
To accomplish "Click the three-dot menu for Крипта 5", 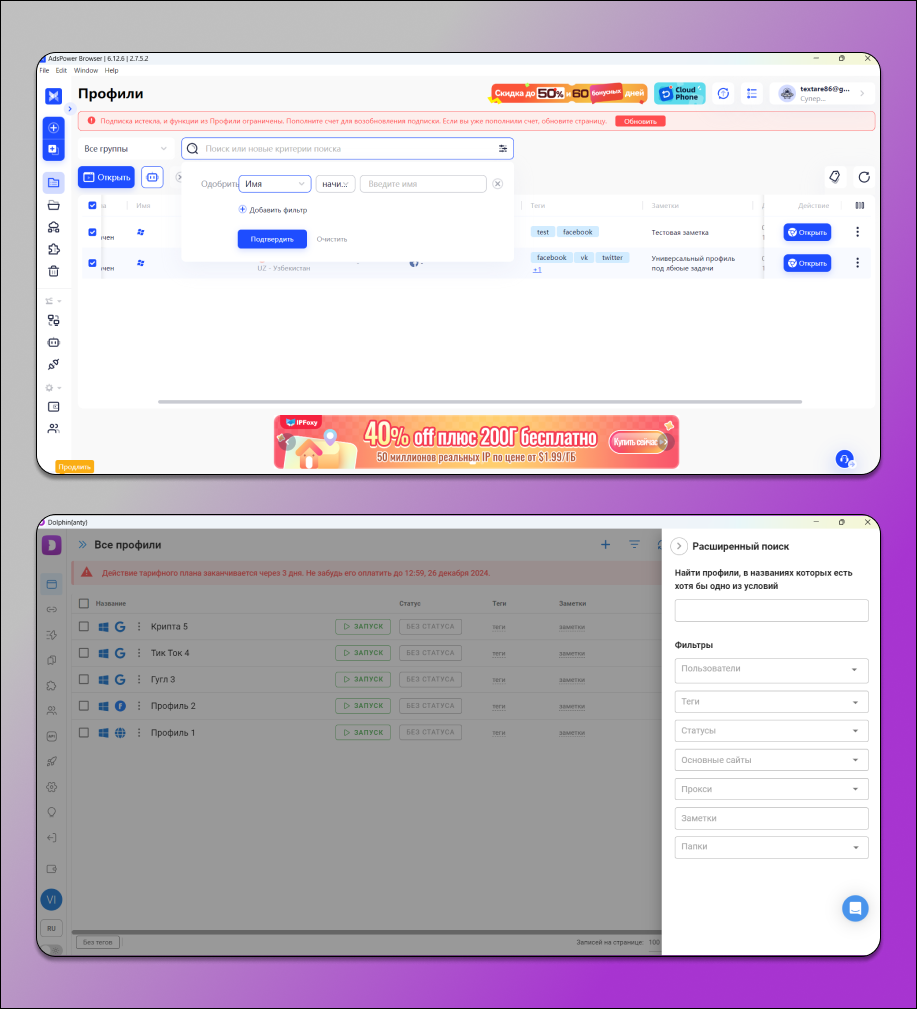I will tap(139, 627).
